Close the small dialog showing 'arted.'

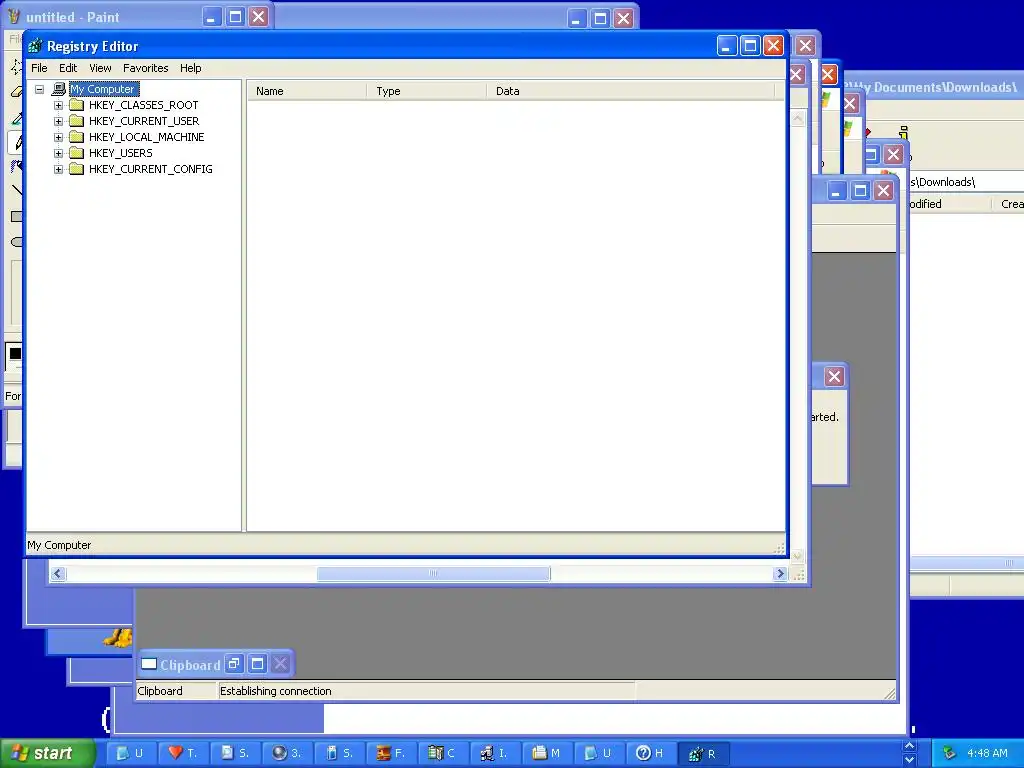point(834,376)
